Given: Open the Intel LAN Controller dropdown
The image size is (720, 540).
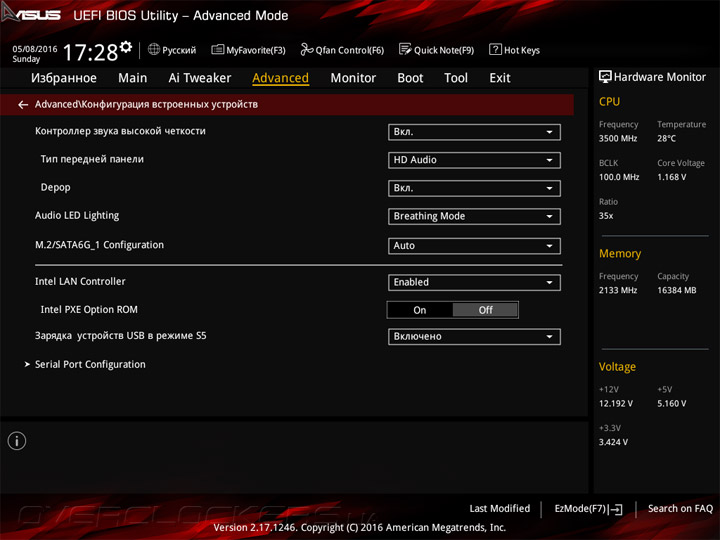Looking at the screenshot, I should 474,282.
